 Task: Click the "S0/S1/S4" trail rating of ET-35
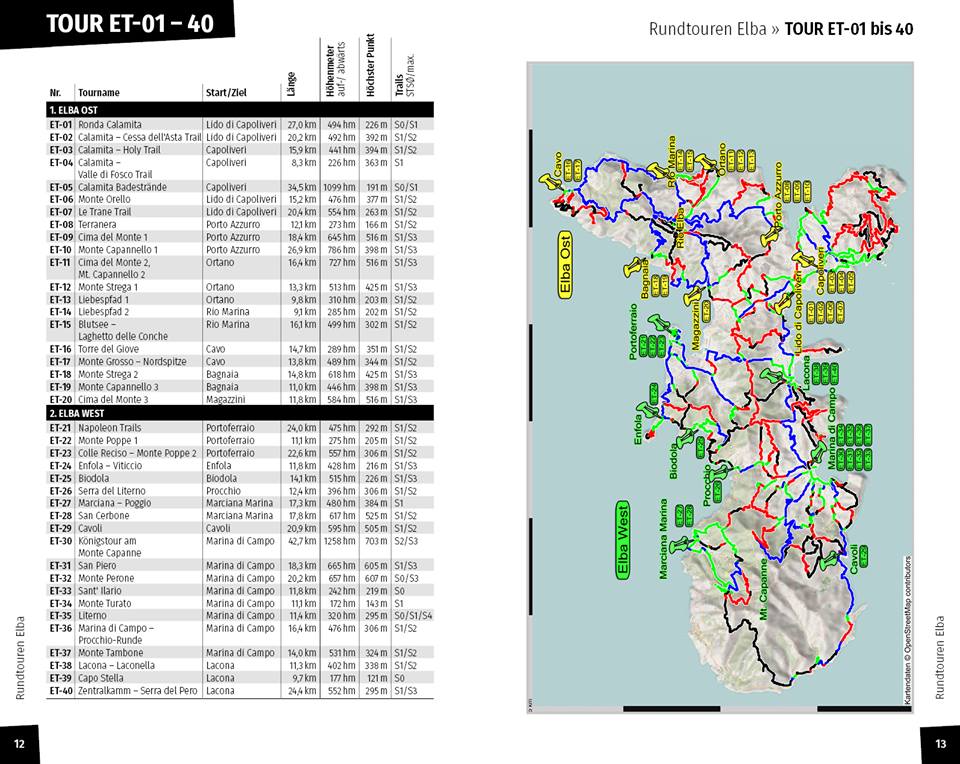click(413, 615)
